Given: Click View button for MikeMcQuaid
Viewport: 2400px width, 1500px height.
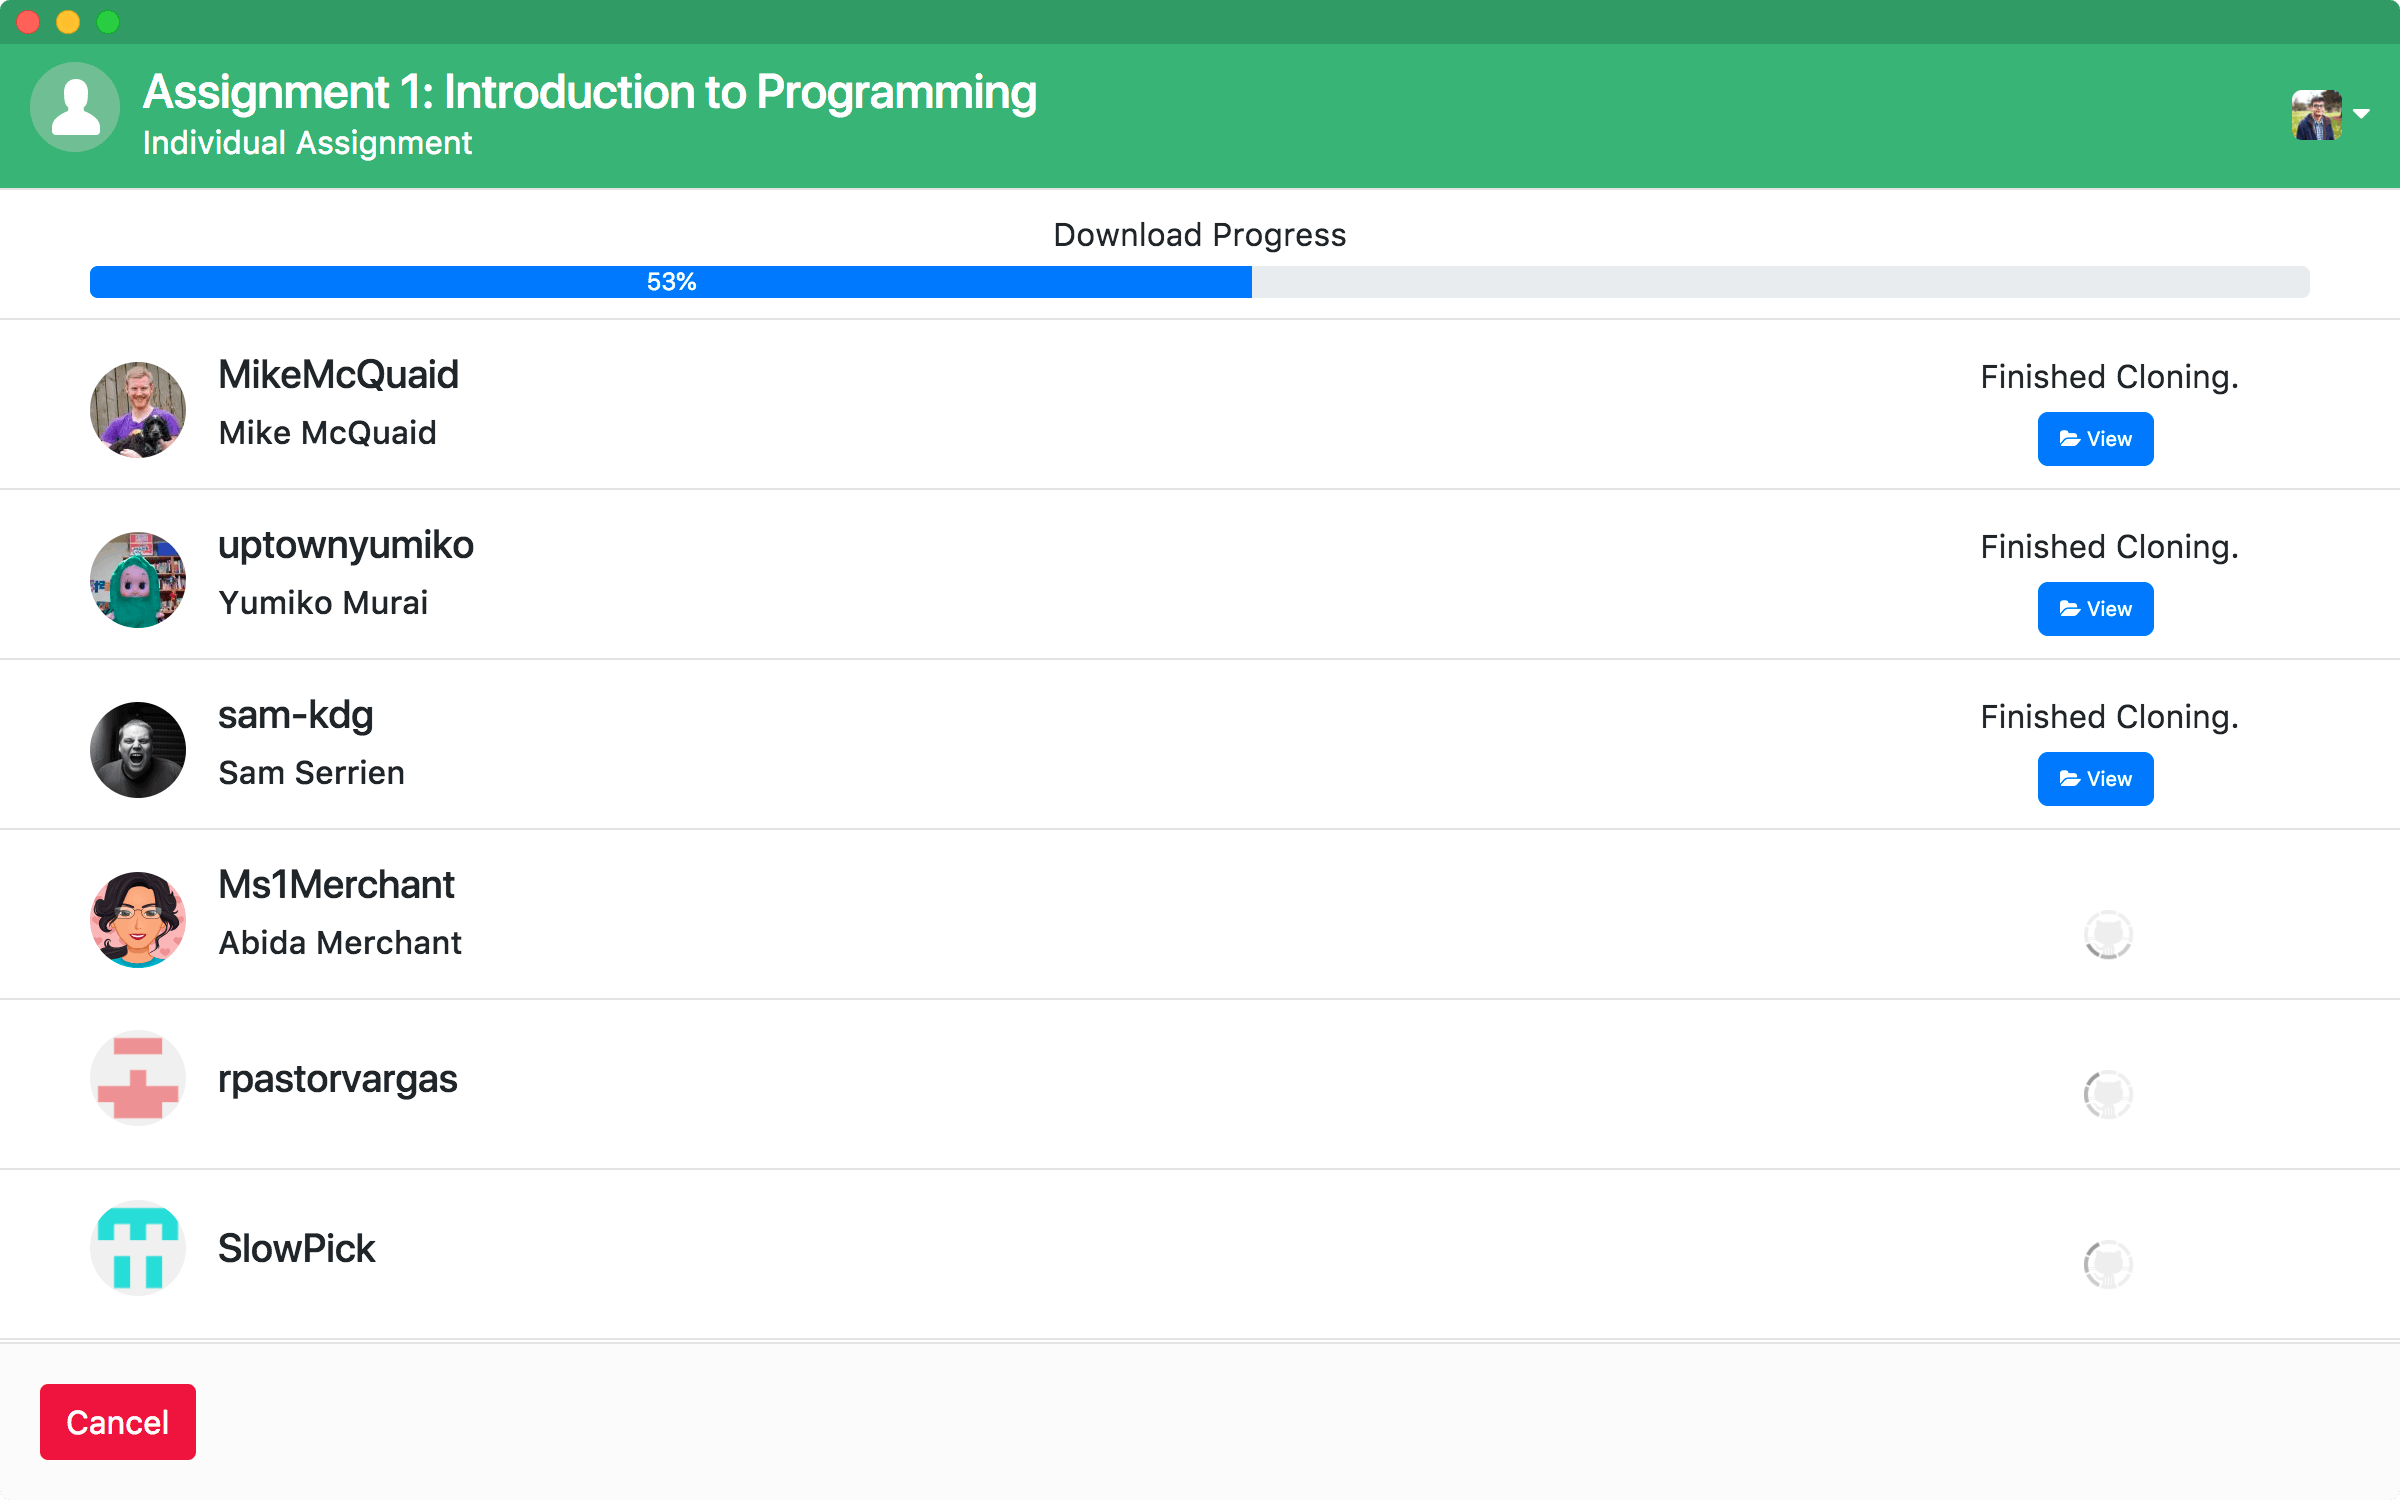Looking at the screenshot, I should pos(2096,437).
